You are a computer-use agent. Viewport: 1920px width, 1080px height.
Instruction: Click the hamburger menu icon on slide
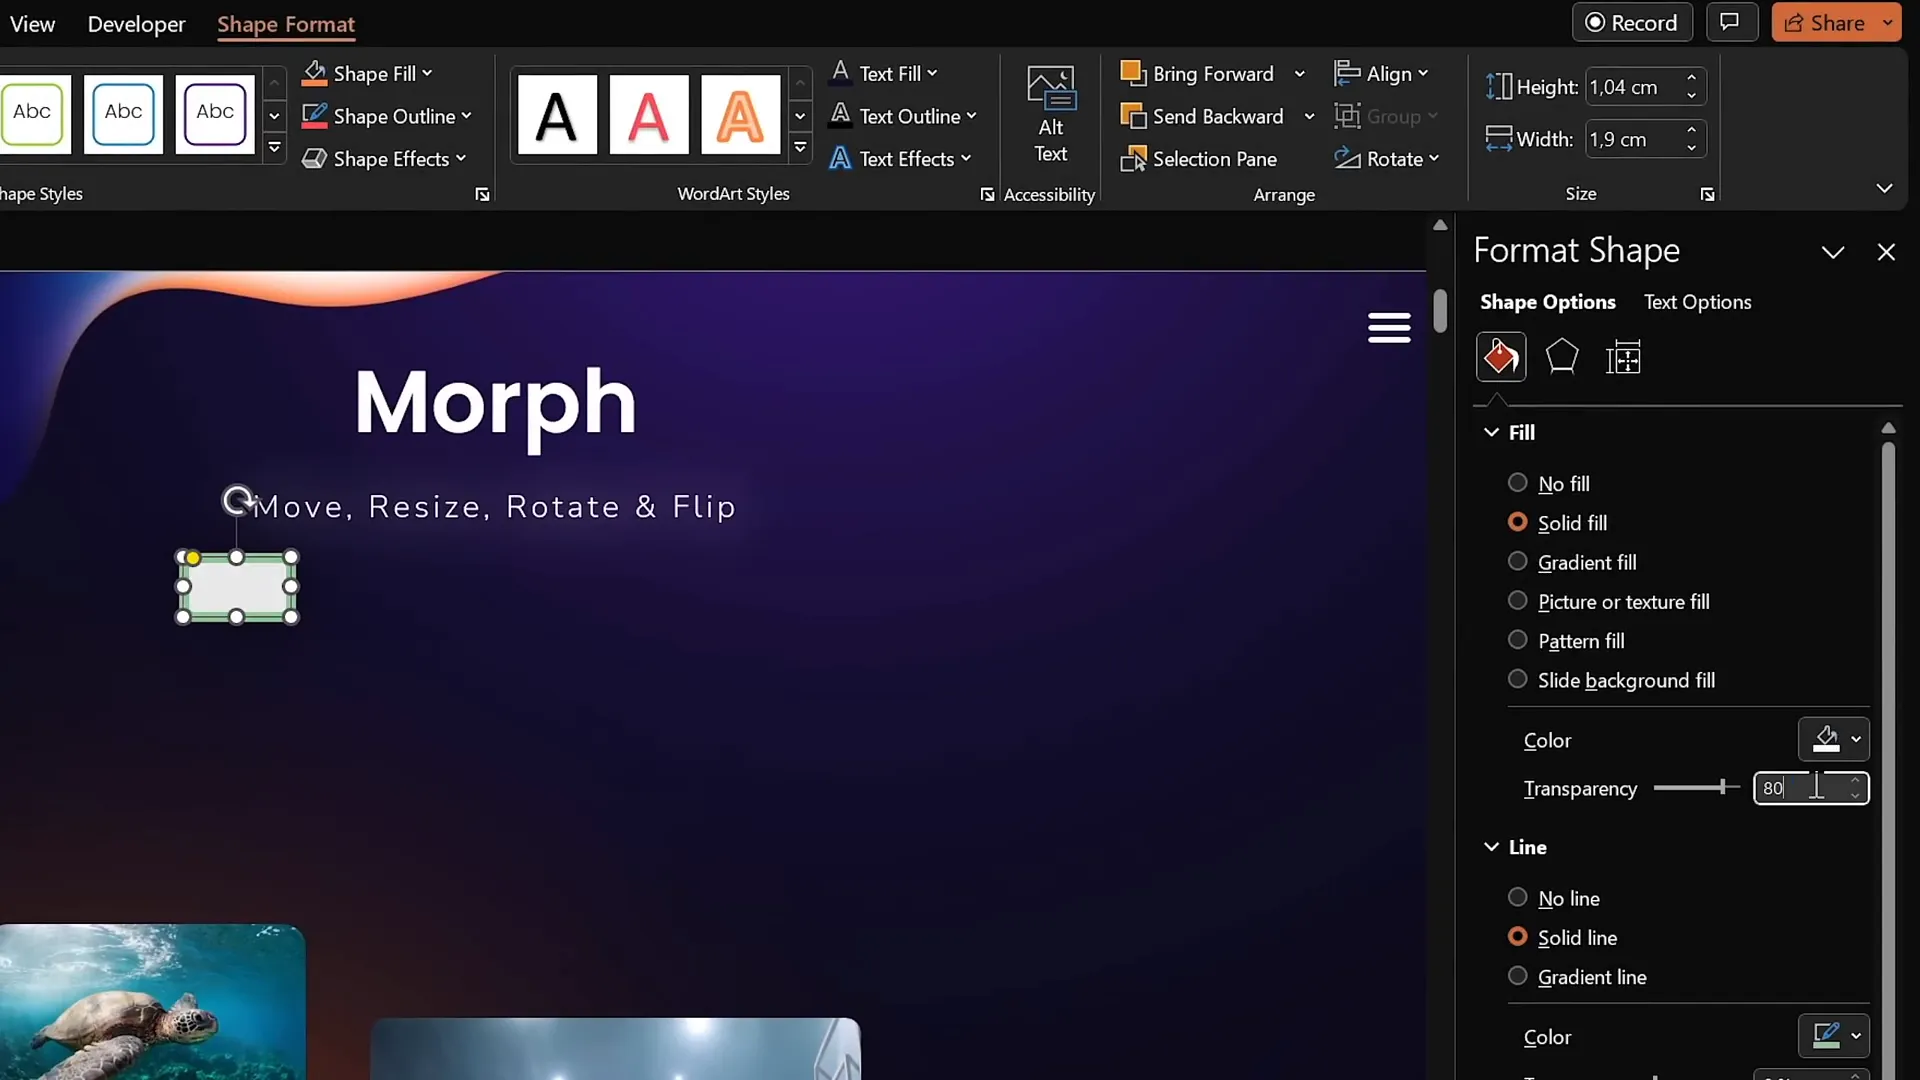[1389, 327]
